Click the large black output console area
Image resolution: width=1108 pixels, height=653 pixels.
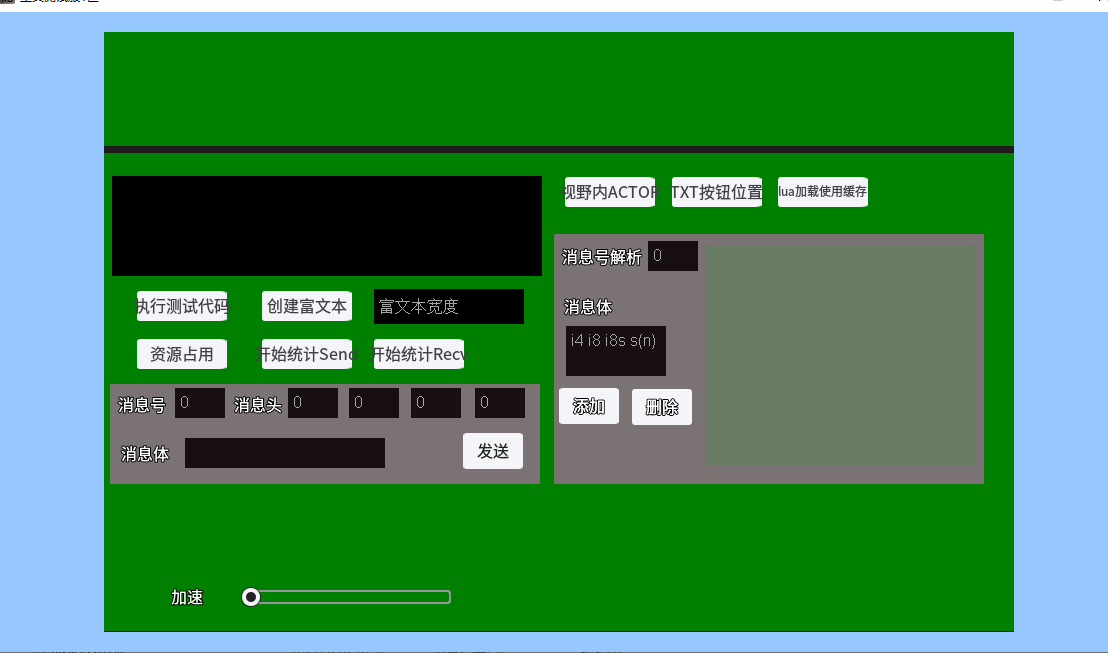click(x=327, y=226)
